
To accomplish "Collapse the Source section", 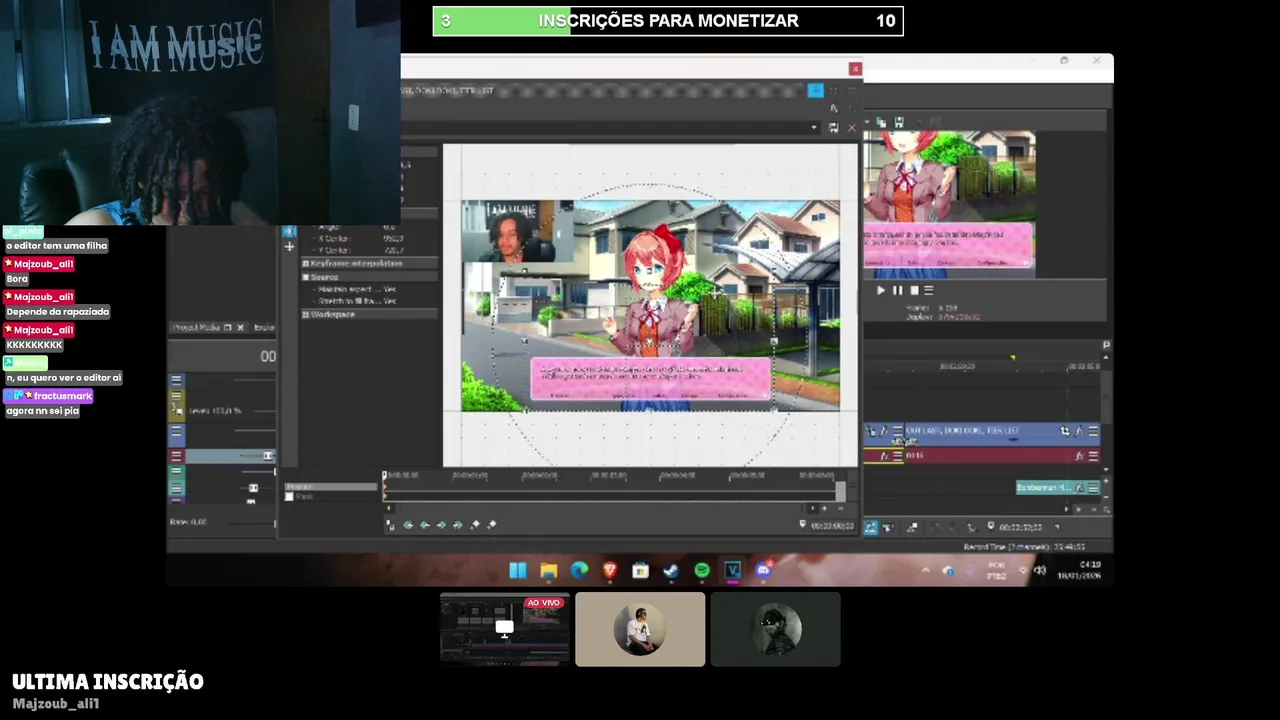I will pos(306,277).
